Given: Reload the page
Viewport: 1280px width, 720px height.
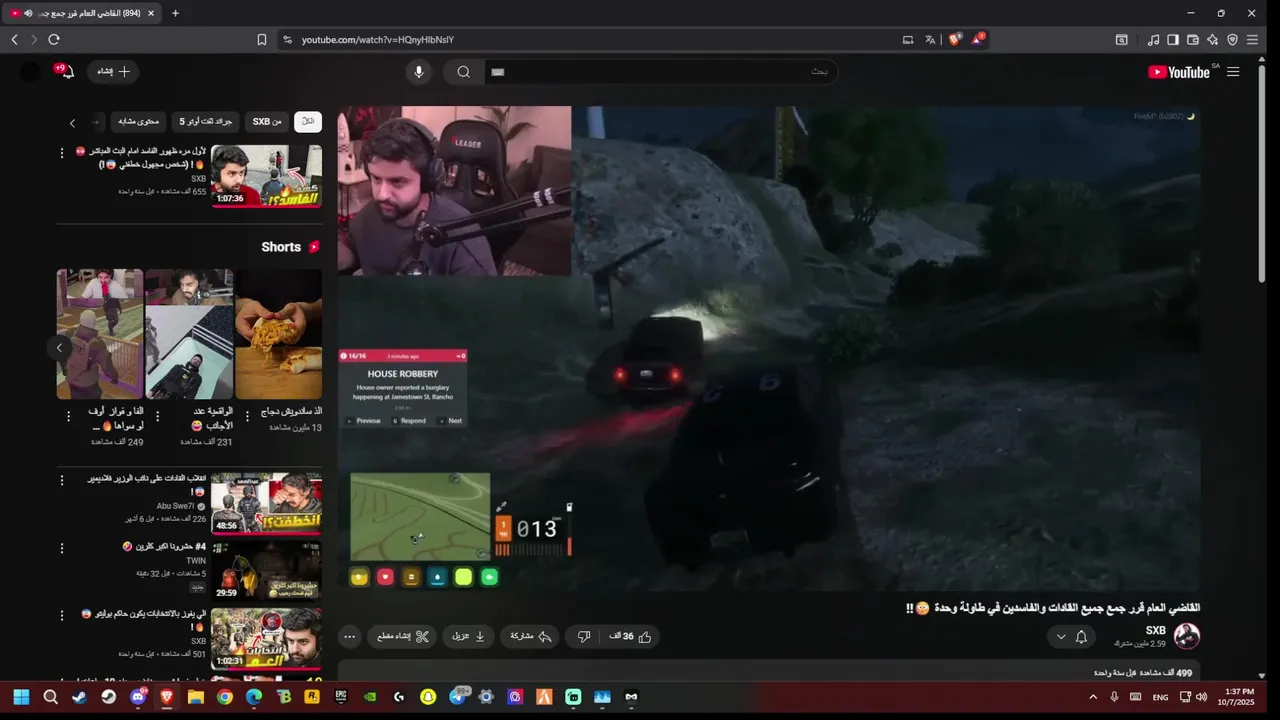Looking at the screenshot, I should click(x=54, y=39).
